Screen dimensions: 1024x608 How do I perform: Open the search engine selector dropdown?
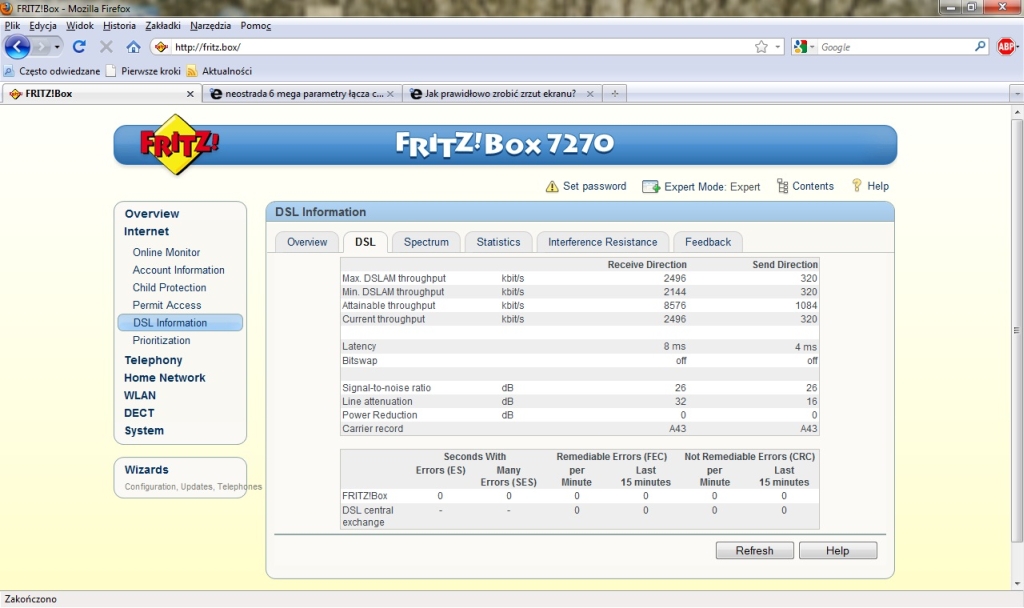[x=803, y=47]
